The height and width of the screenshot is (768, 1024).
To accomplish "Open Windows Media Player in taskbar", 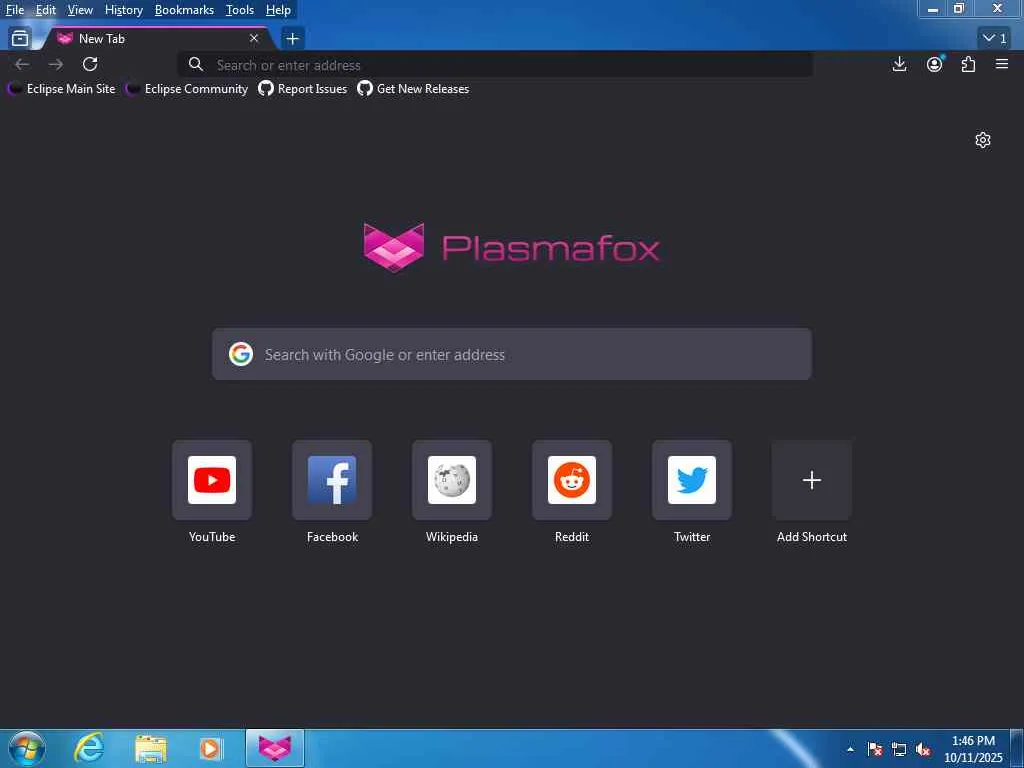I will coord(211,748).
